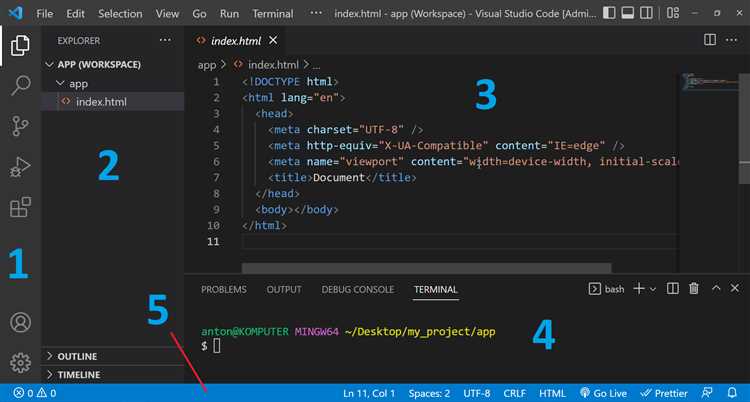This screenshot has height=402, width=750.
Task: Switch to the DEBUG CONSOLE tab
Action: coord(357,289)
